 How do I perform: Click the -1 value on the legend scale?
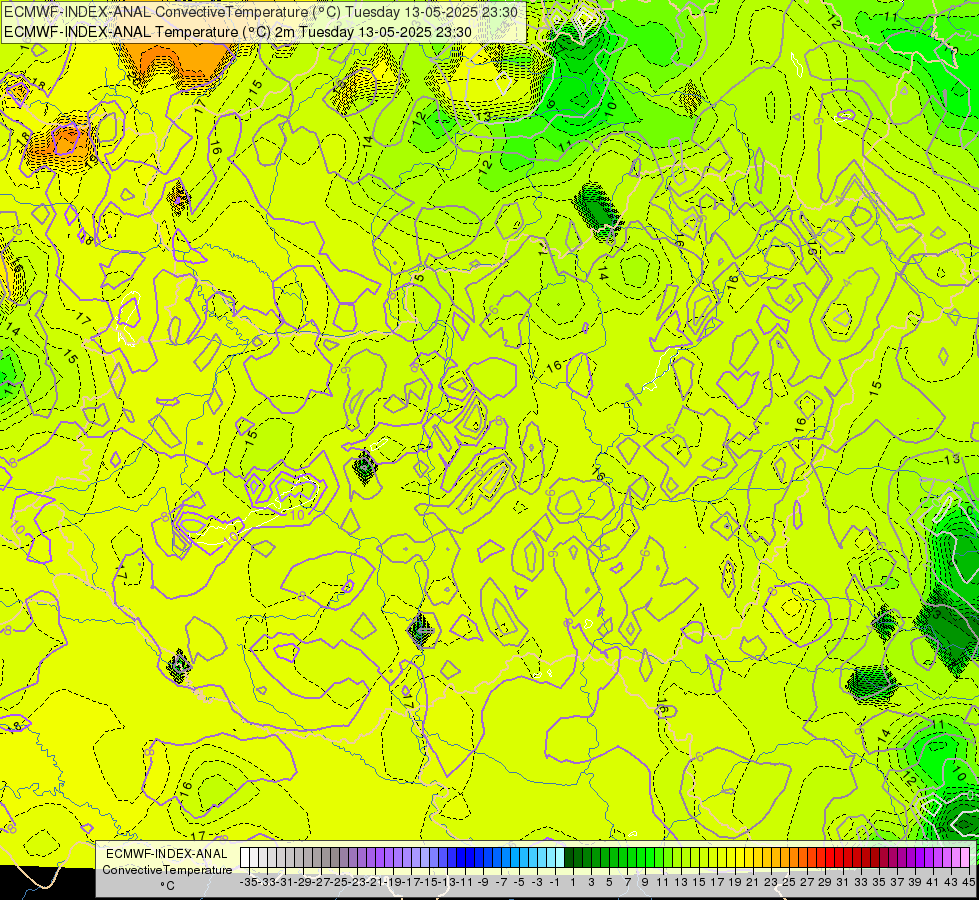coord(554,883)
